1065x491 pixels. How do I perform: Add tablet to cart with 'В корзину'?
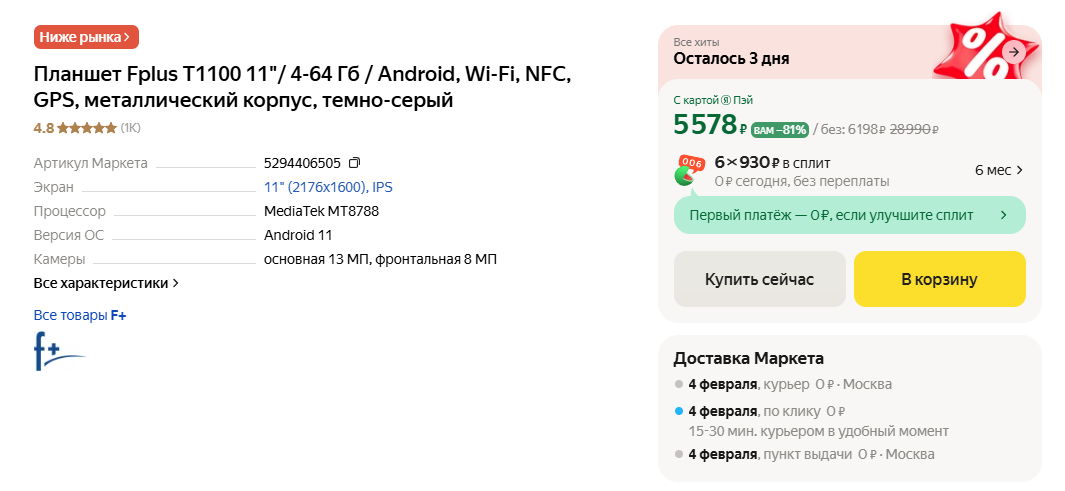point(939,279)
